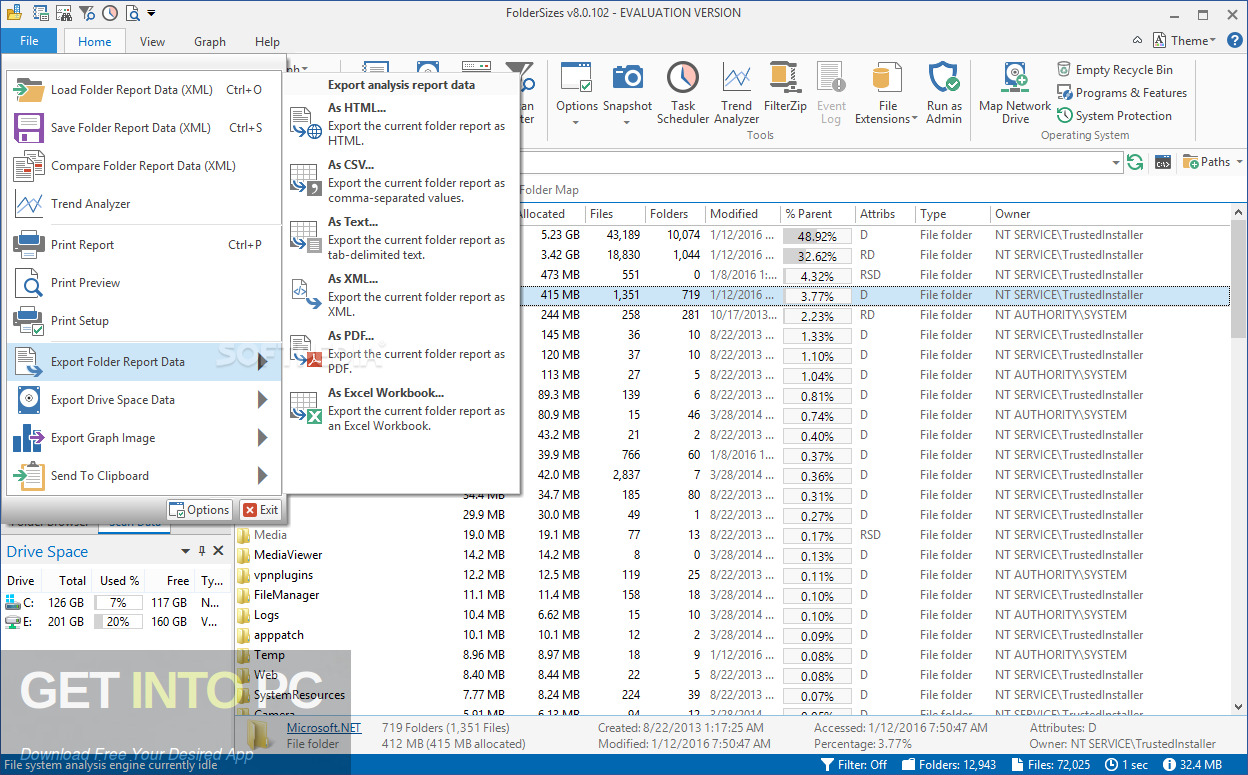
Task: Click the quick-access clock scheduler icon
Action: [x=110, y=13]
